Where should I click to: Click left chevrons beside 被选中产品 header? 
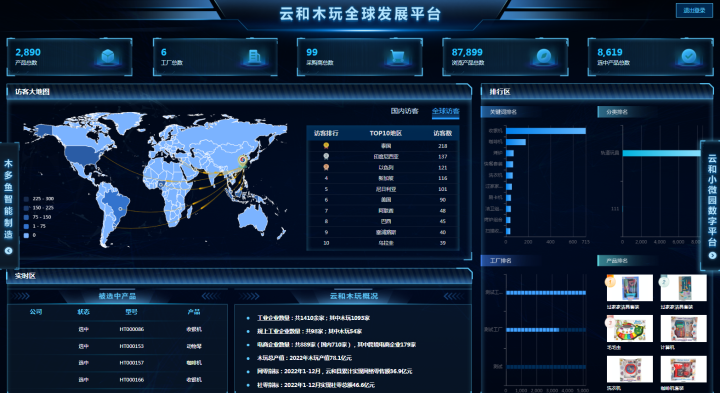[x=20, y=296]
